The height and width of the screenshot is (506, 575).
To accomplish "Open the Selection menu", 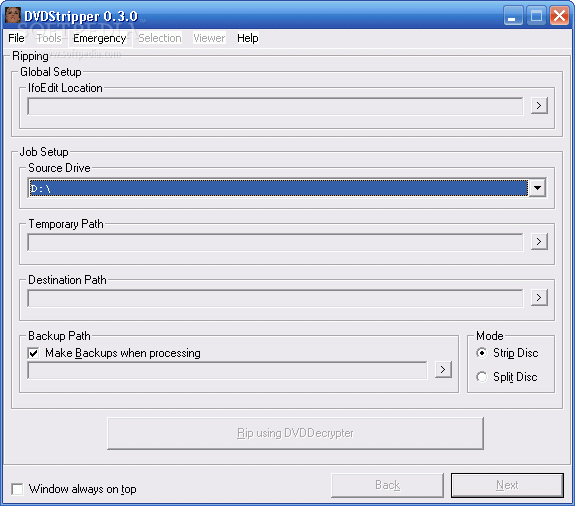I will [160, 38].
